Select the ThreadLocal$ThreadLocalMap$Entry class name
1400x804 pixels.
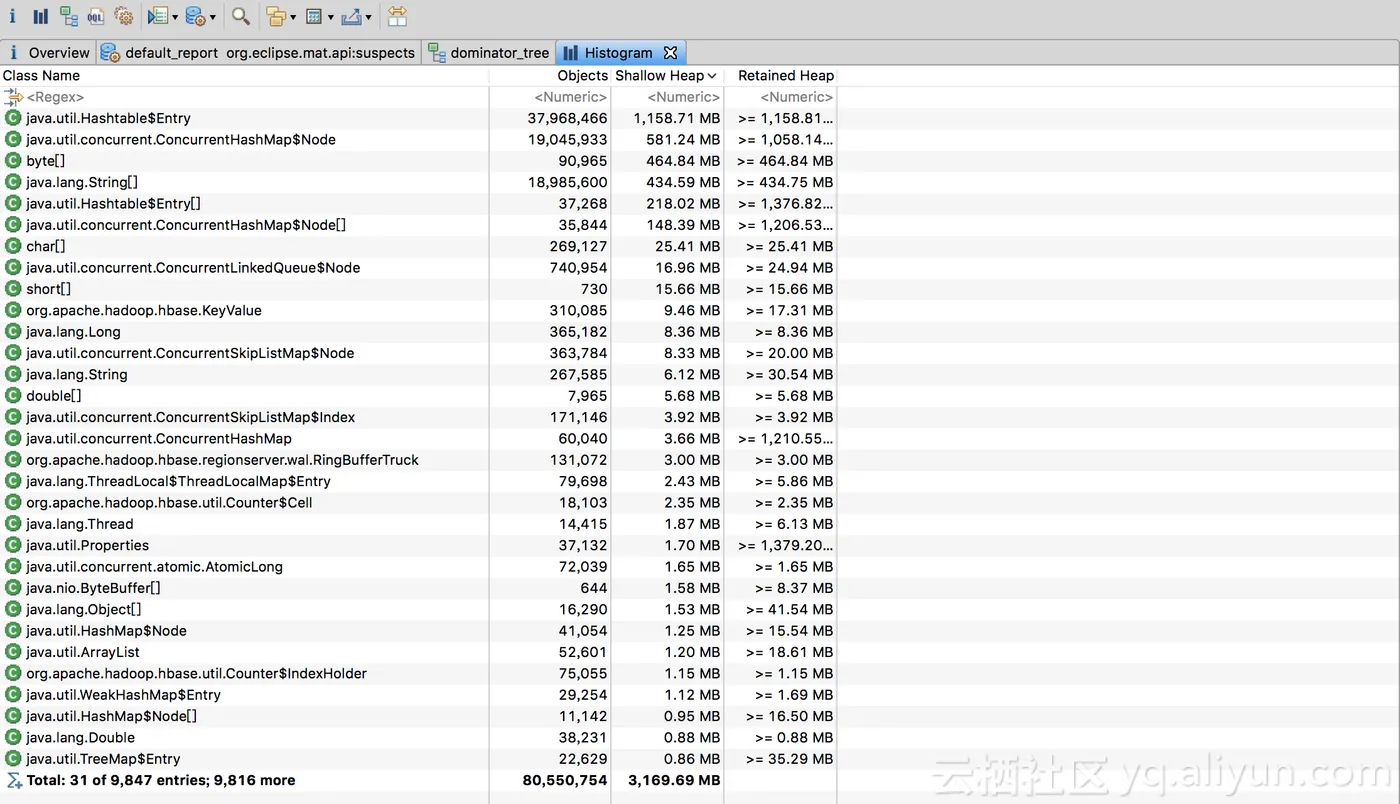178,481
